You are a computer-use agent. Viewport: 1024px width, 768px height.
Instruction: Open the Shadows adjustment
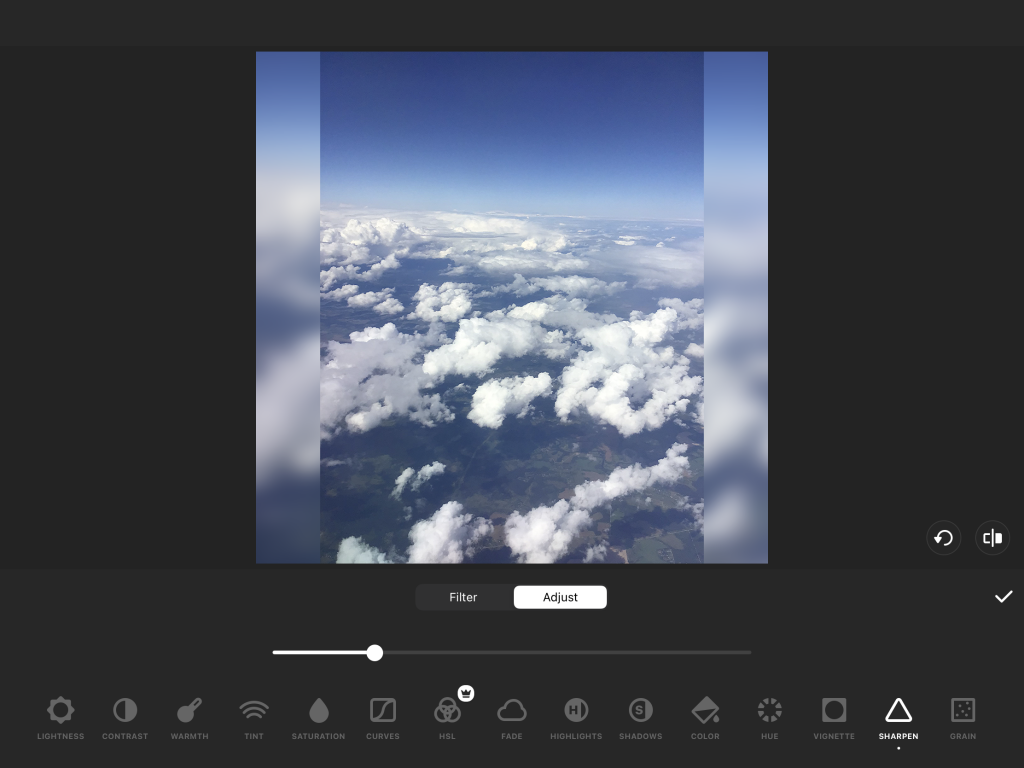click(641, 711)
